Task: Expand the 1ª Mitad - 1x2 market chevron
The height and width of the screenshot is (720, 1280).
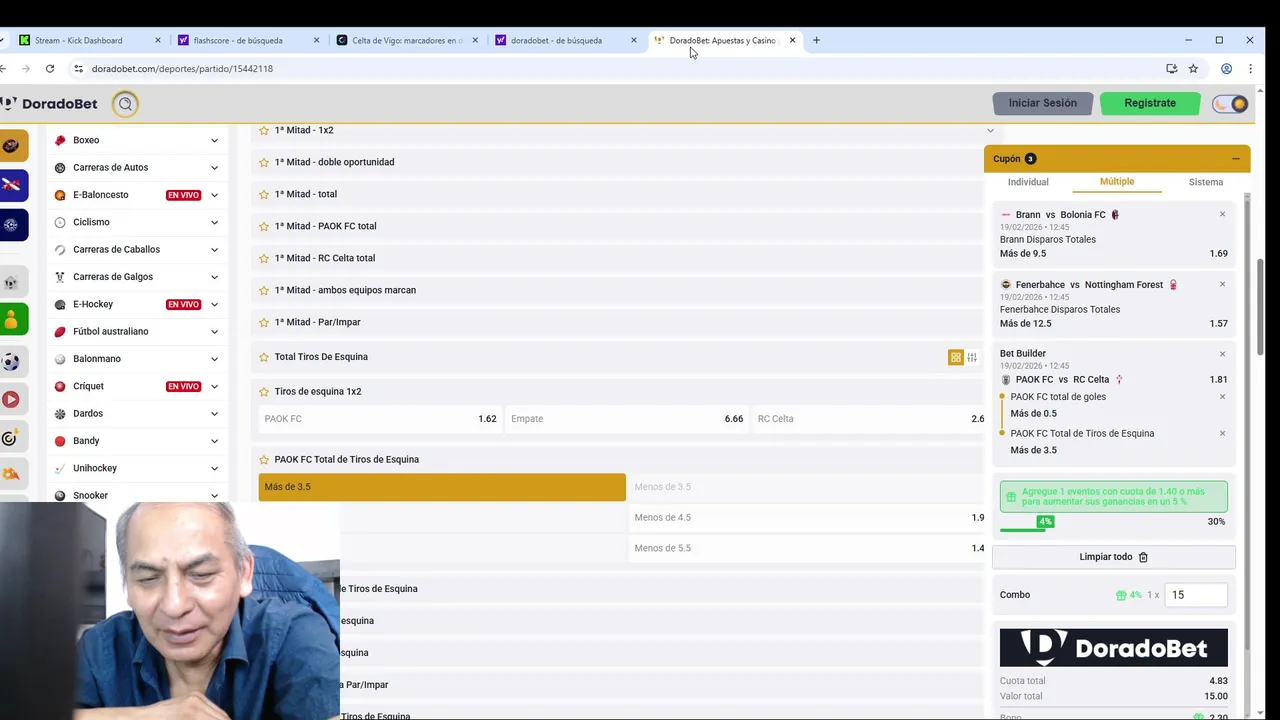Action: [990, 130]
